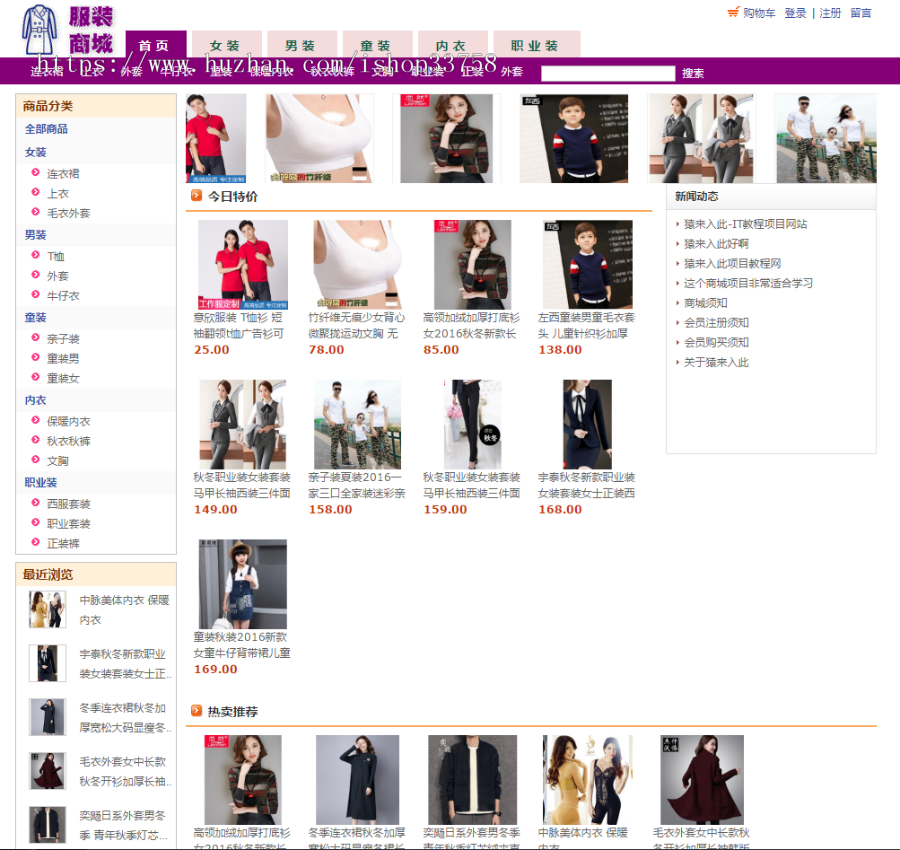Switch to the 童装 navigation tab
The image size is (900, 850).
click(377, 44)
